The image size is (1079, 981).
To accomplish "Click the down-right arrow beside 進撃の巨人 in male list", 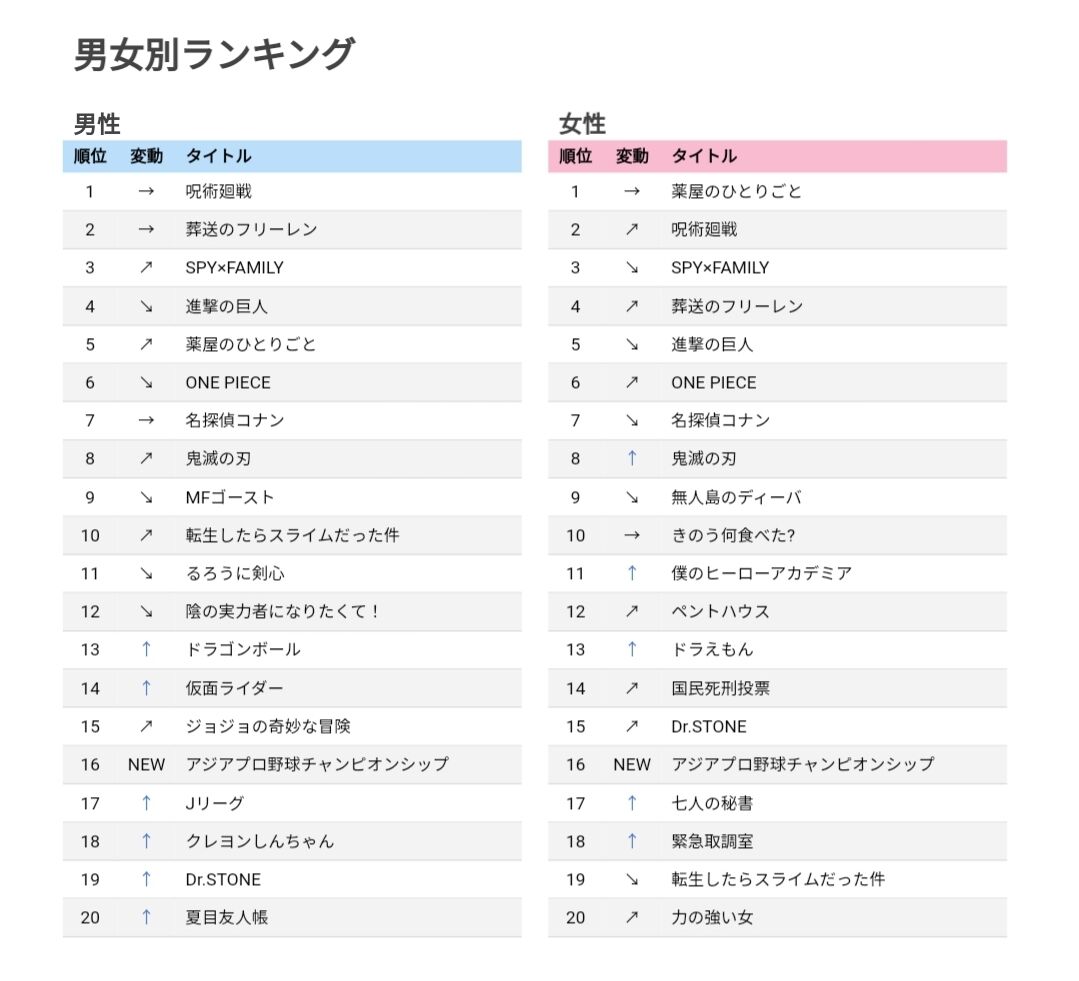I will point(146,306).
